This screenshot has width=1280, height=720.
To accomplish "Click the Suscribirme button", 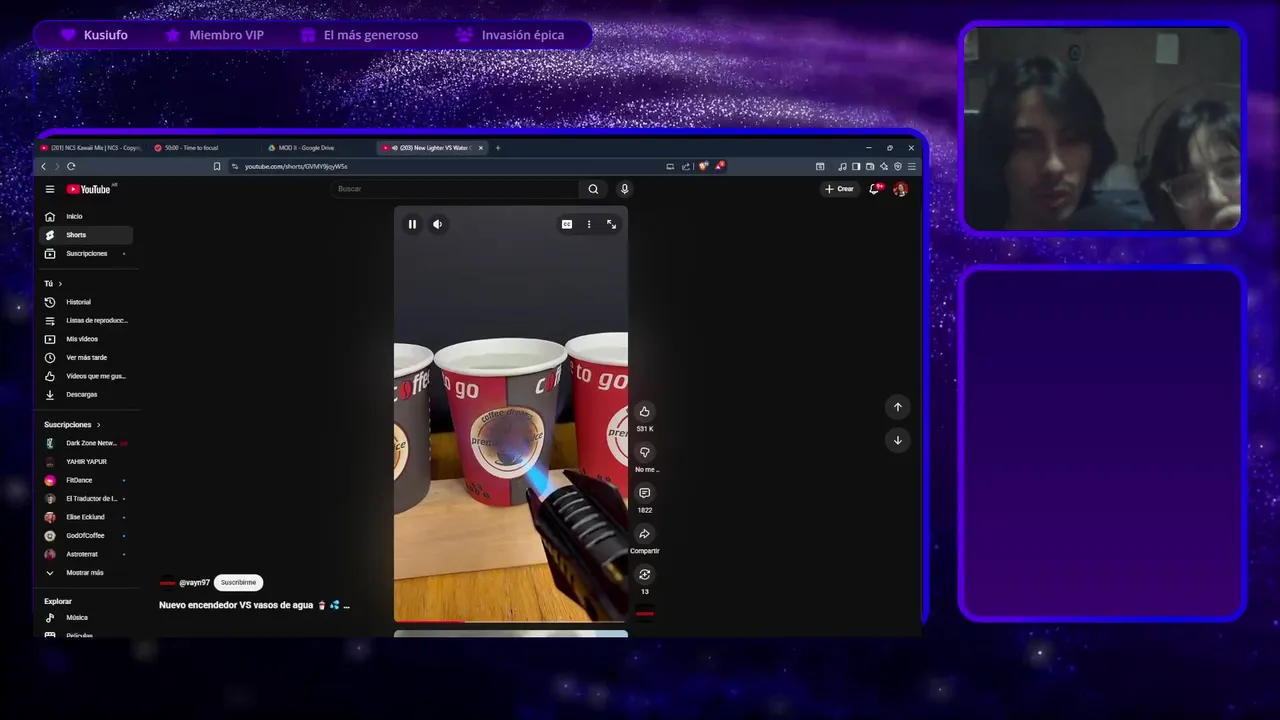I will [238, 582].
